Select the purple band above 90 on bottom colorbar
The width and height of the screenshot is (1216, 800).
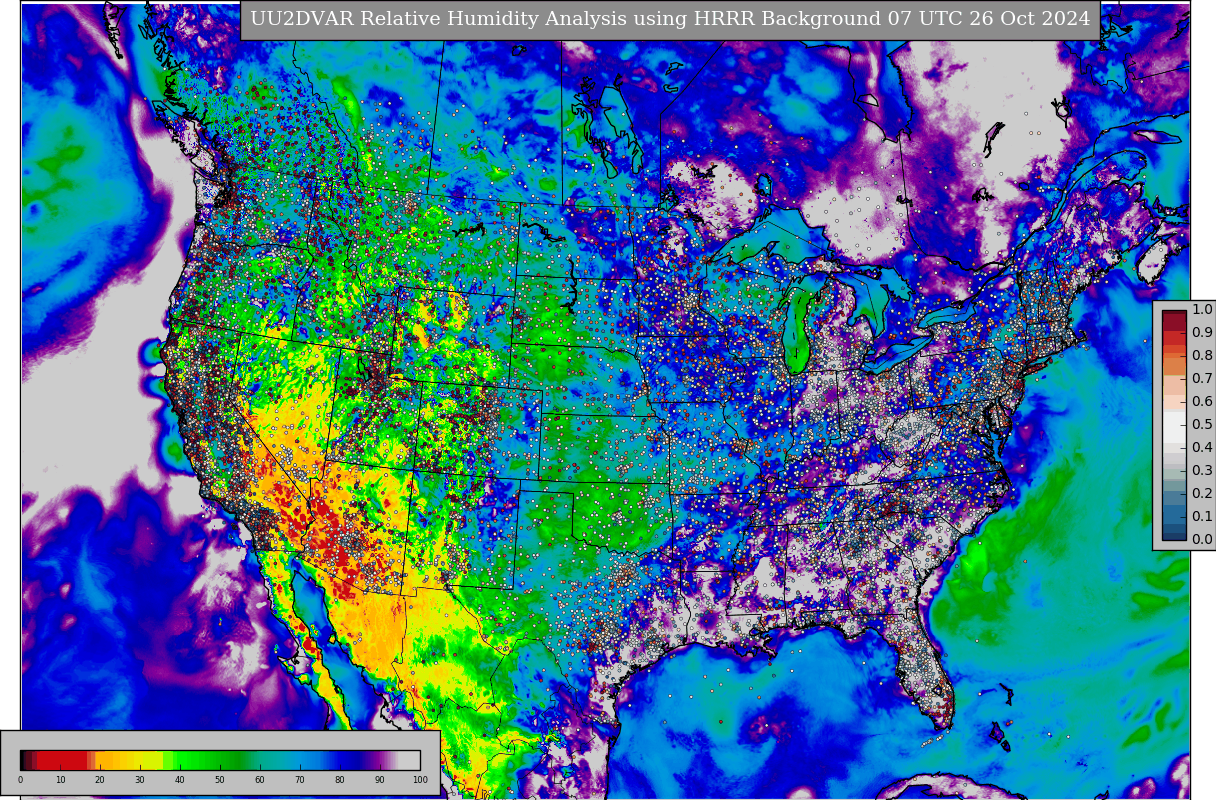coord(380,760)
